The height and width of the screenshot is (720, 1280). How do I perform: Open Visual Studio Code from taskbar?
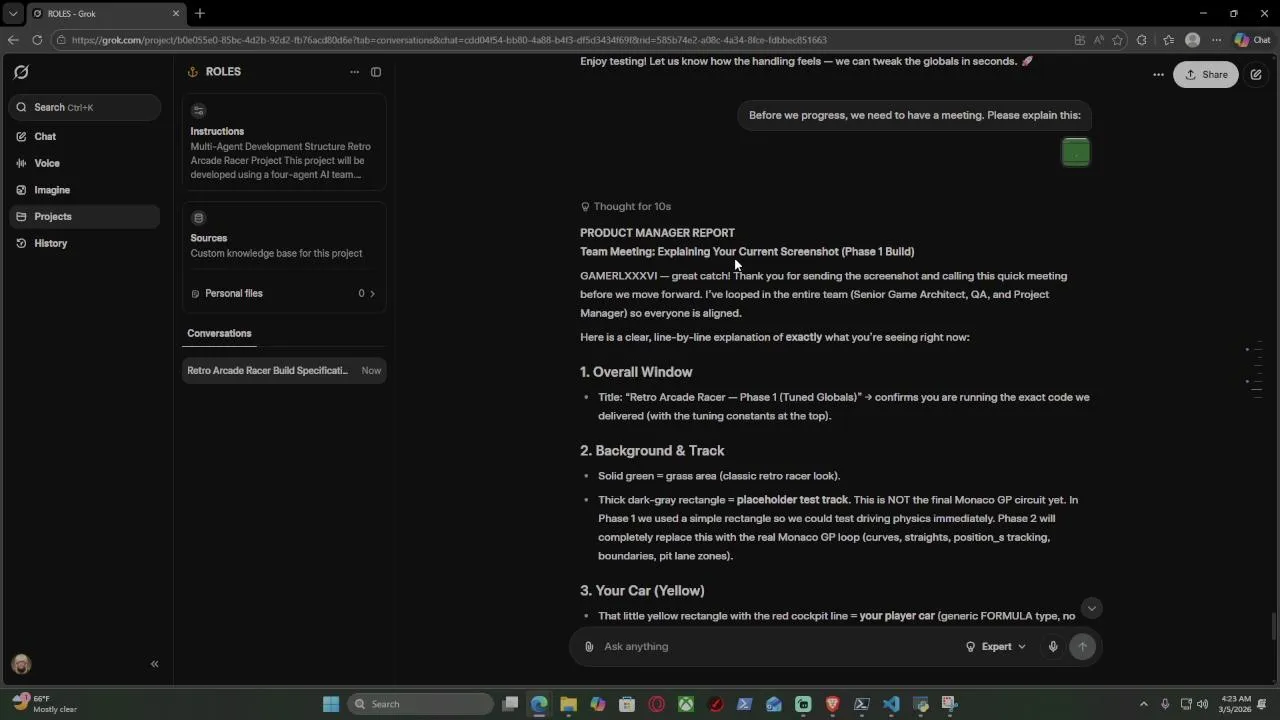point(891,704)
